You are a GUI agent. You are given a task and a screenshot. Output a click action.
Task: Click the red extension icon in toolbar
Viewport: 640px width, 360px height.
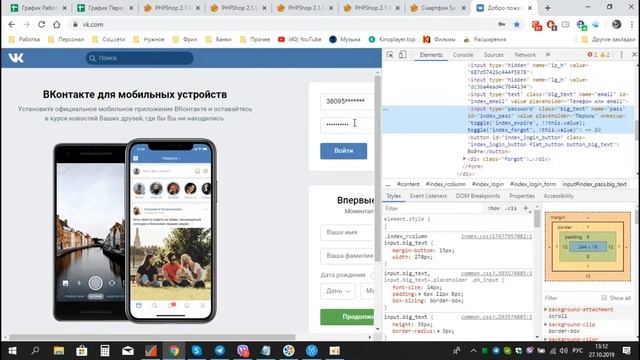click(x=537, y=25)
